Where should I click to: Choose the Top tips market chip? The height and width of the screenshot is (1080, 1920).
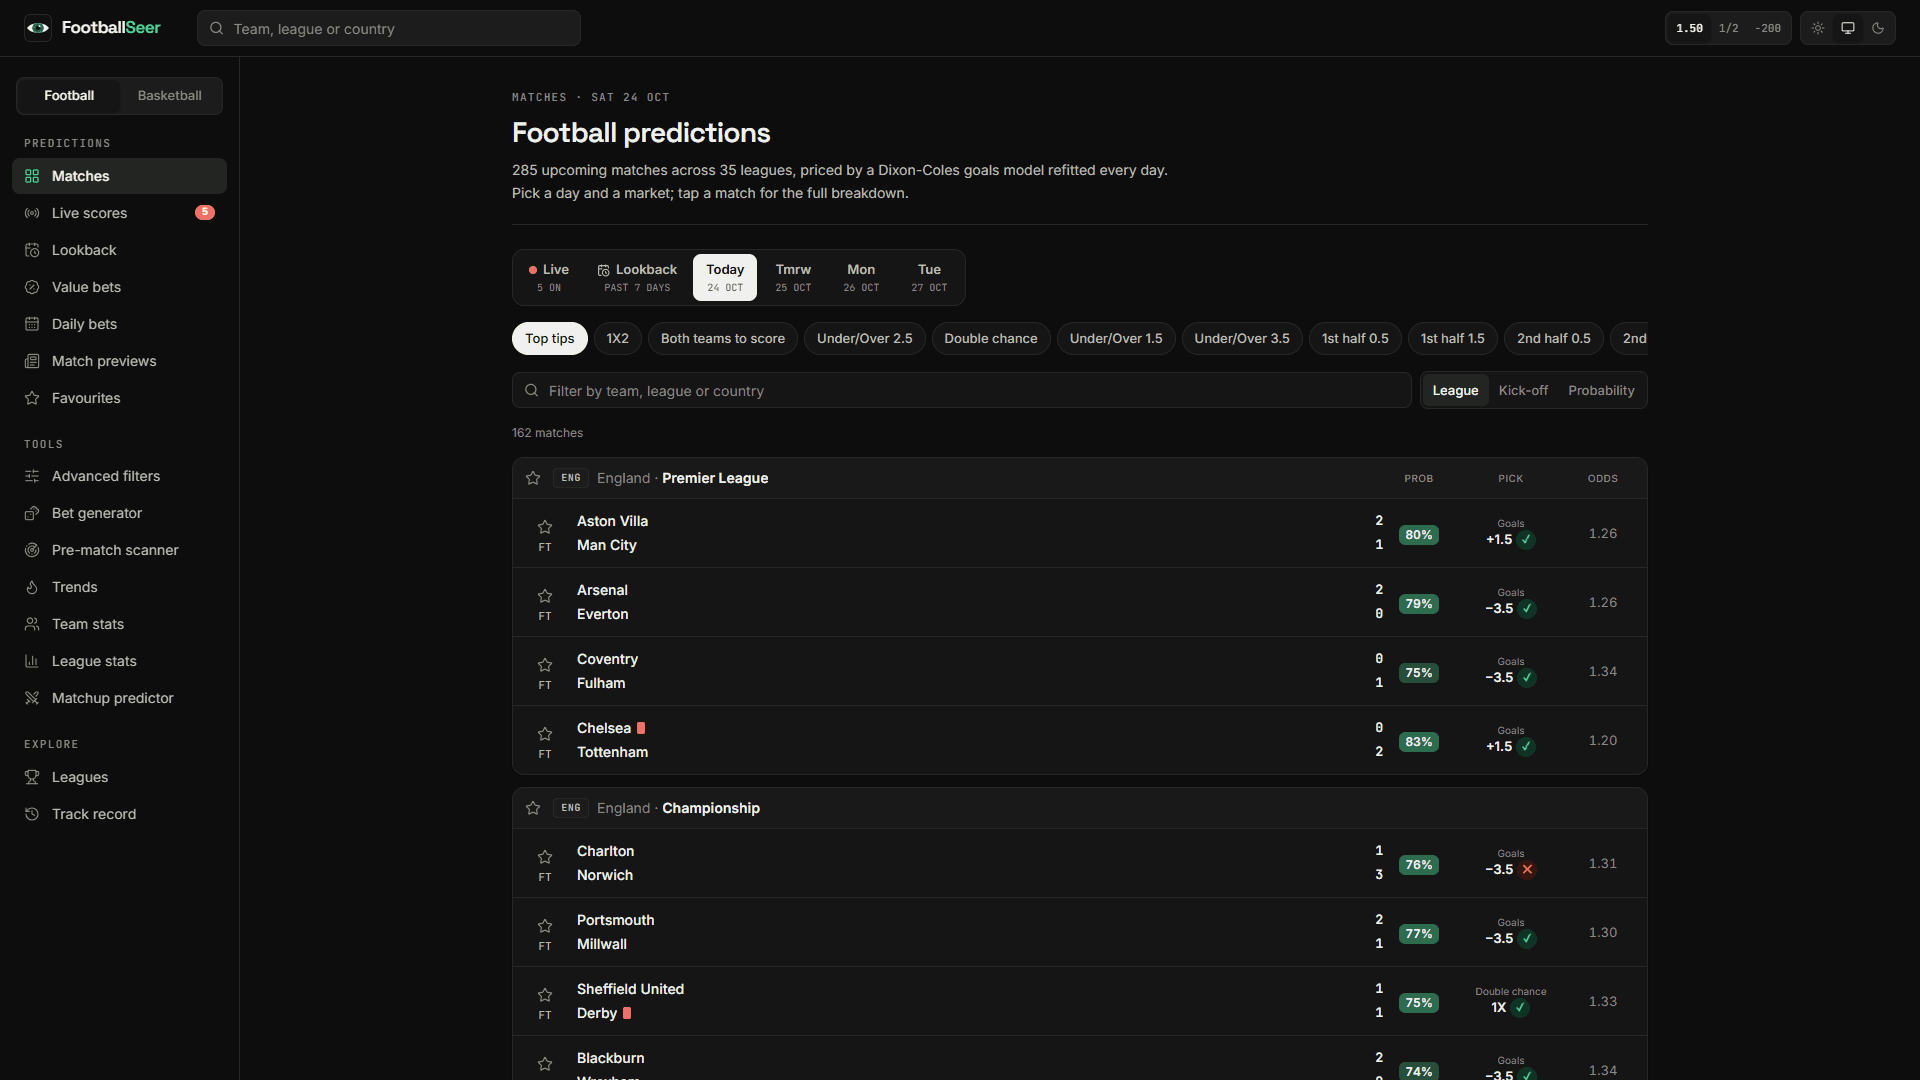(550, 339)
